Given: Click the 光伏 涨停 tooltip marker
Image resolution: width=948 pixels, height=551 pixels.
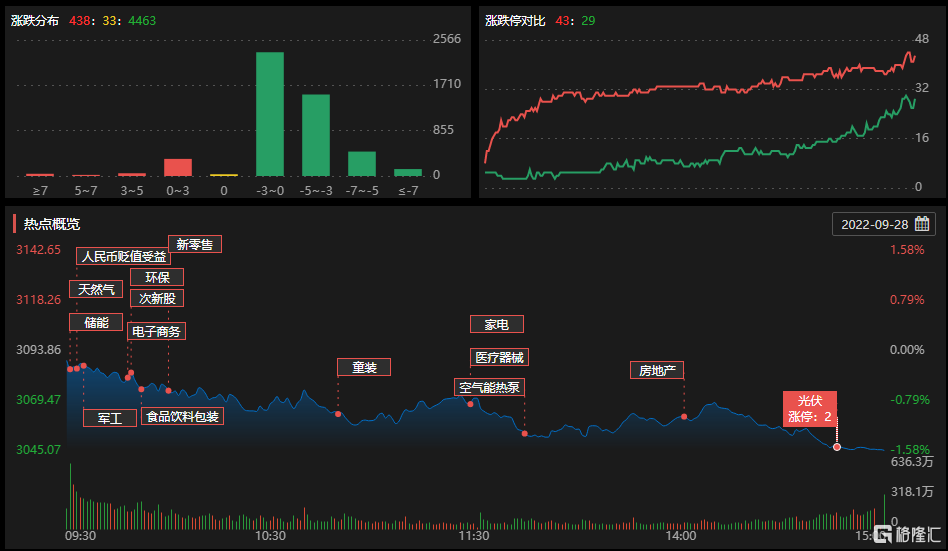Looking at the screenshot, I should 810,408.
